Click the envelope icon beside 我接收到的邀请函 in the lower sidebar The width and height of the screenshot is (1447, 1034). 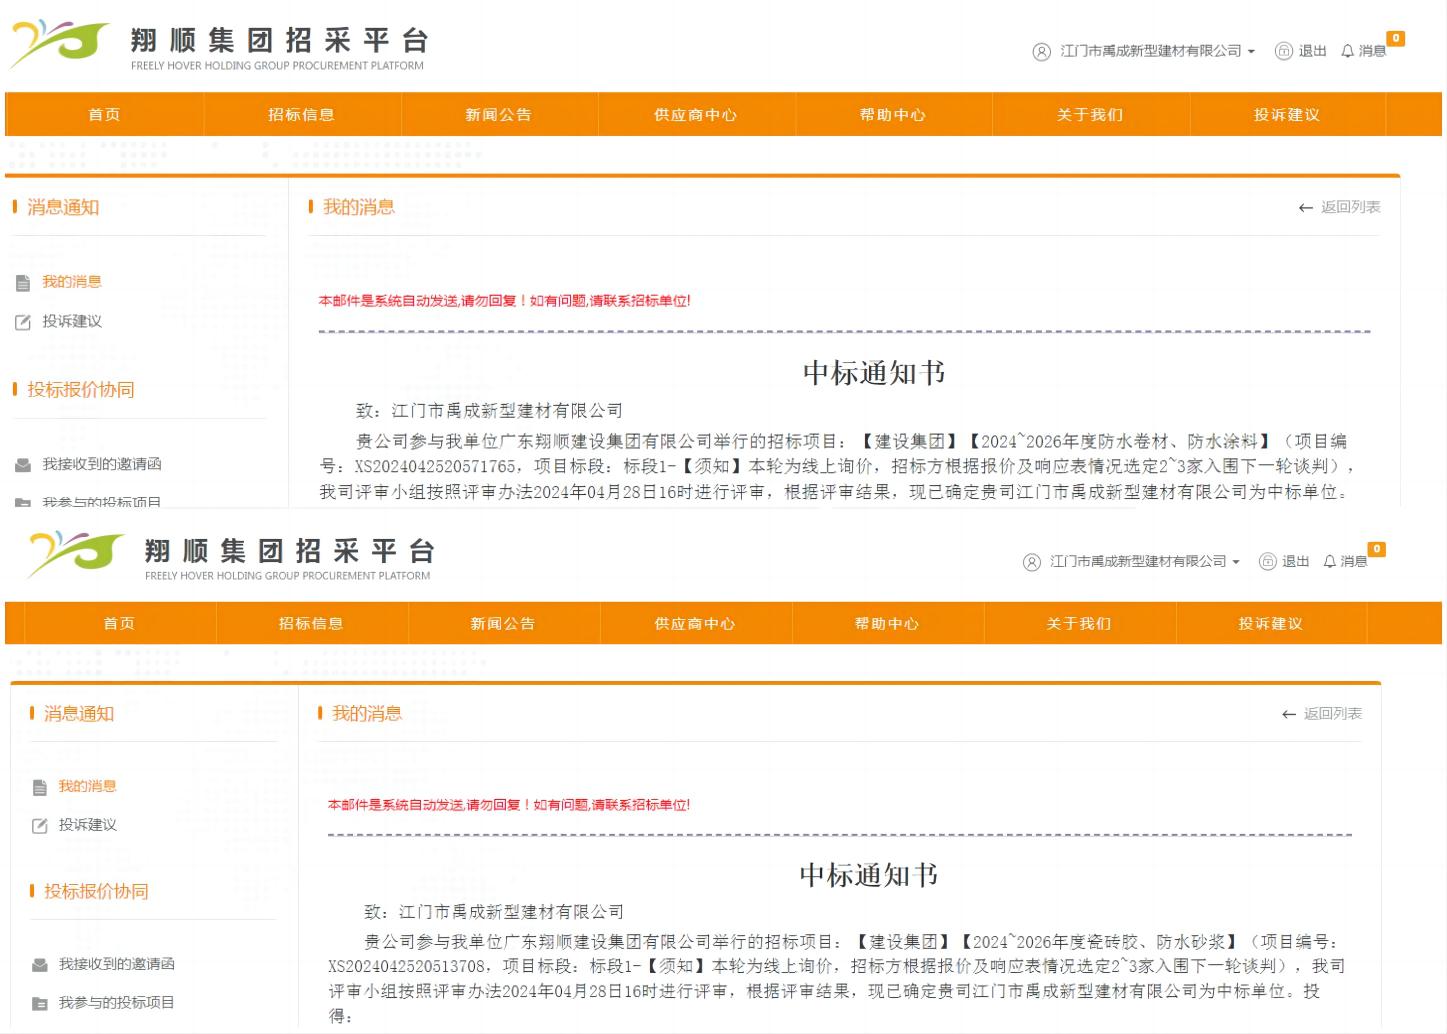pos(40,965)
